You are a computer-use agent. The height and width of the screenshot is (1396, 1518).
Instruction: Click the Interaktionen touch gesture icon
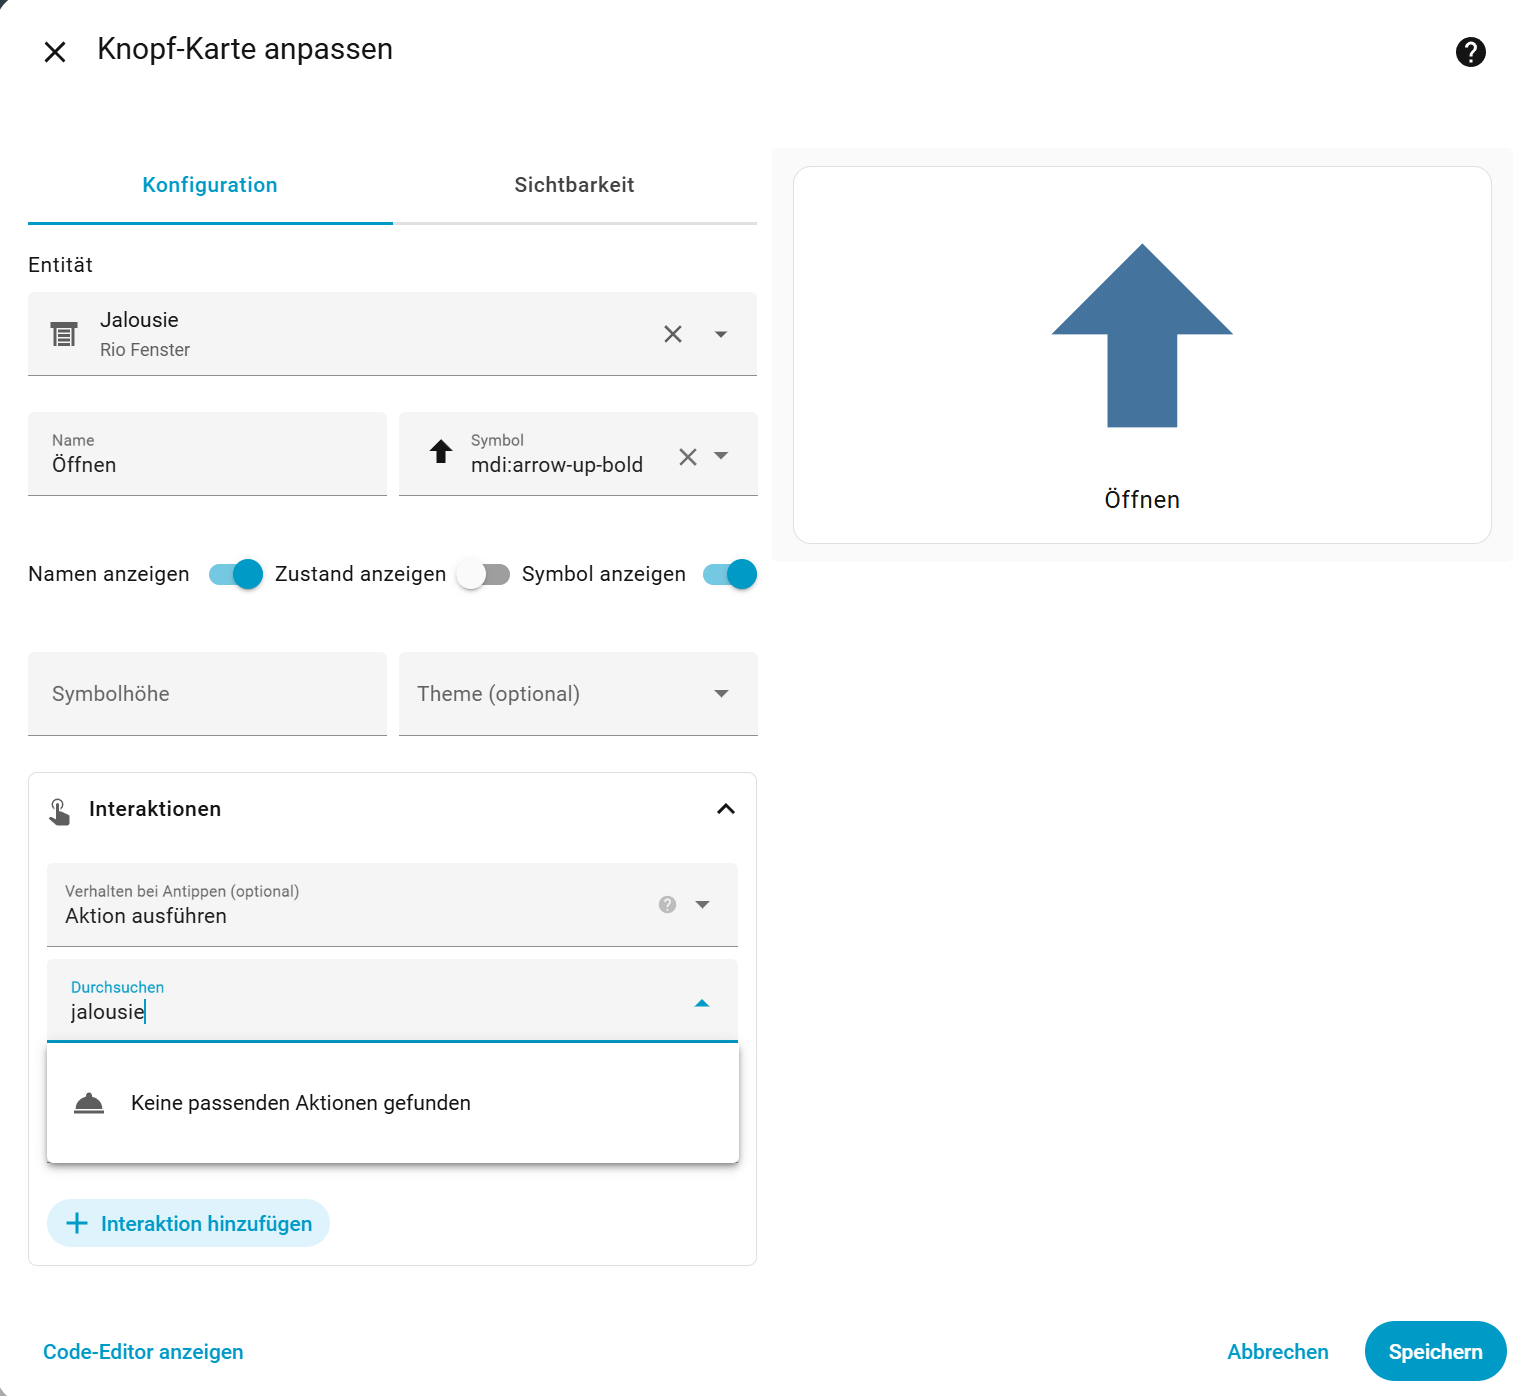(60, 811)
